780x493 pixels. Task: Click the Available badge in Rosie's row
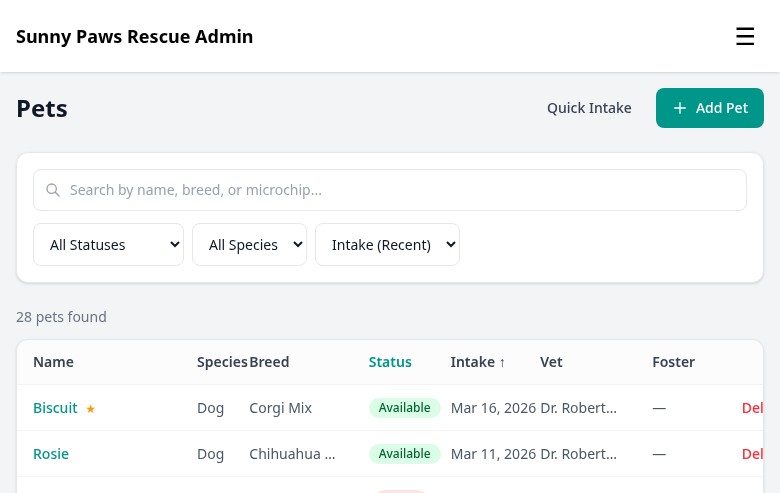point(404,454)
